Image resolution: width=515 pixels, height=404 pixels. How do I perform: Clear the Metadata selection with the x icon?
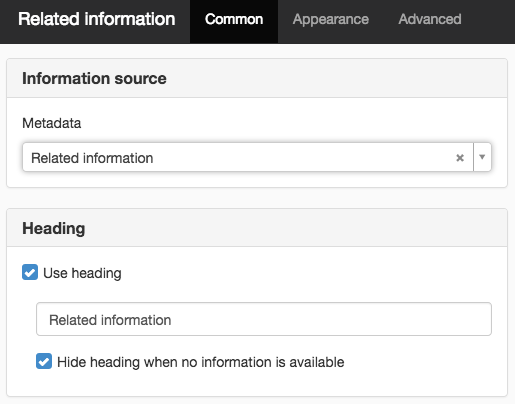coord(460,158)
